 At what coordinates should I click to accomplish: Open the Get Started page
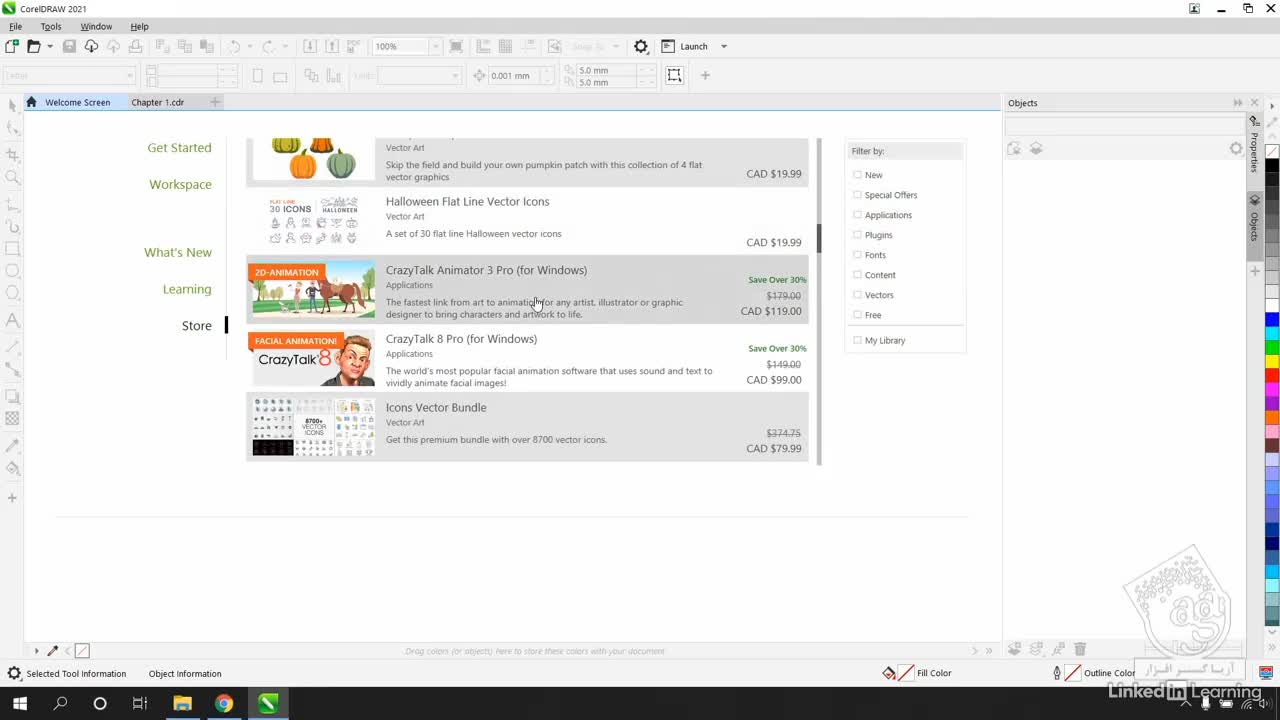point(179,148)
